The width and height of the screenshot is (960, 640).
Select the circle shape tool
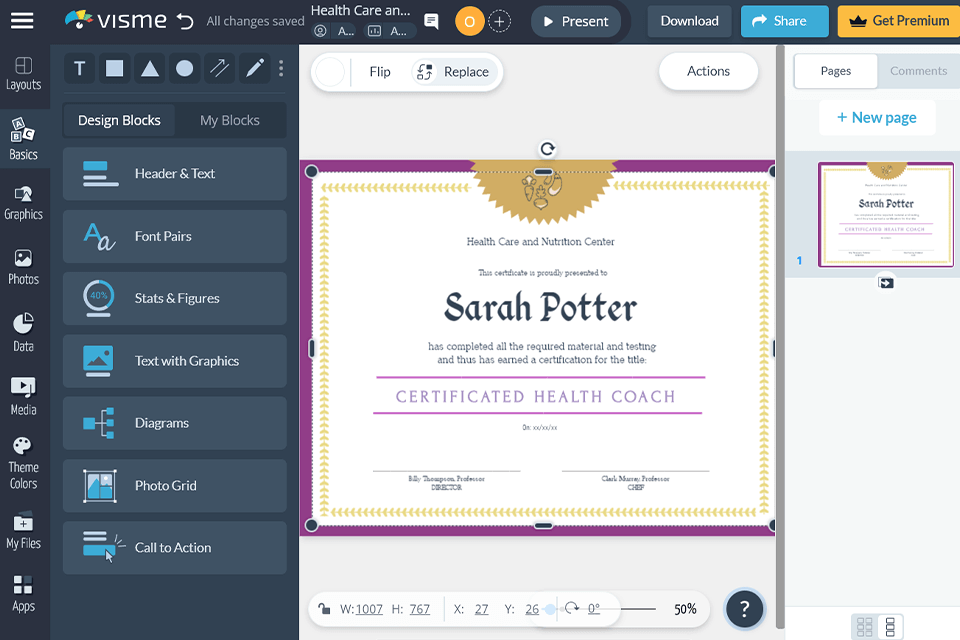184,68
